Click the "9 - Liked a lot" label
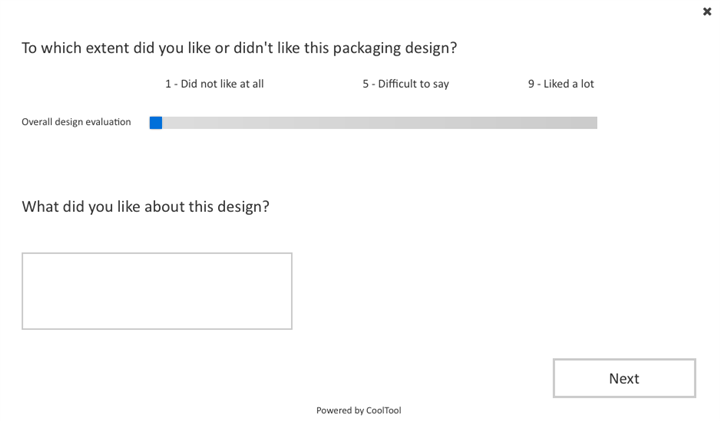720x421 pixels. [x=560, y=84]
